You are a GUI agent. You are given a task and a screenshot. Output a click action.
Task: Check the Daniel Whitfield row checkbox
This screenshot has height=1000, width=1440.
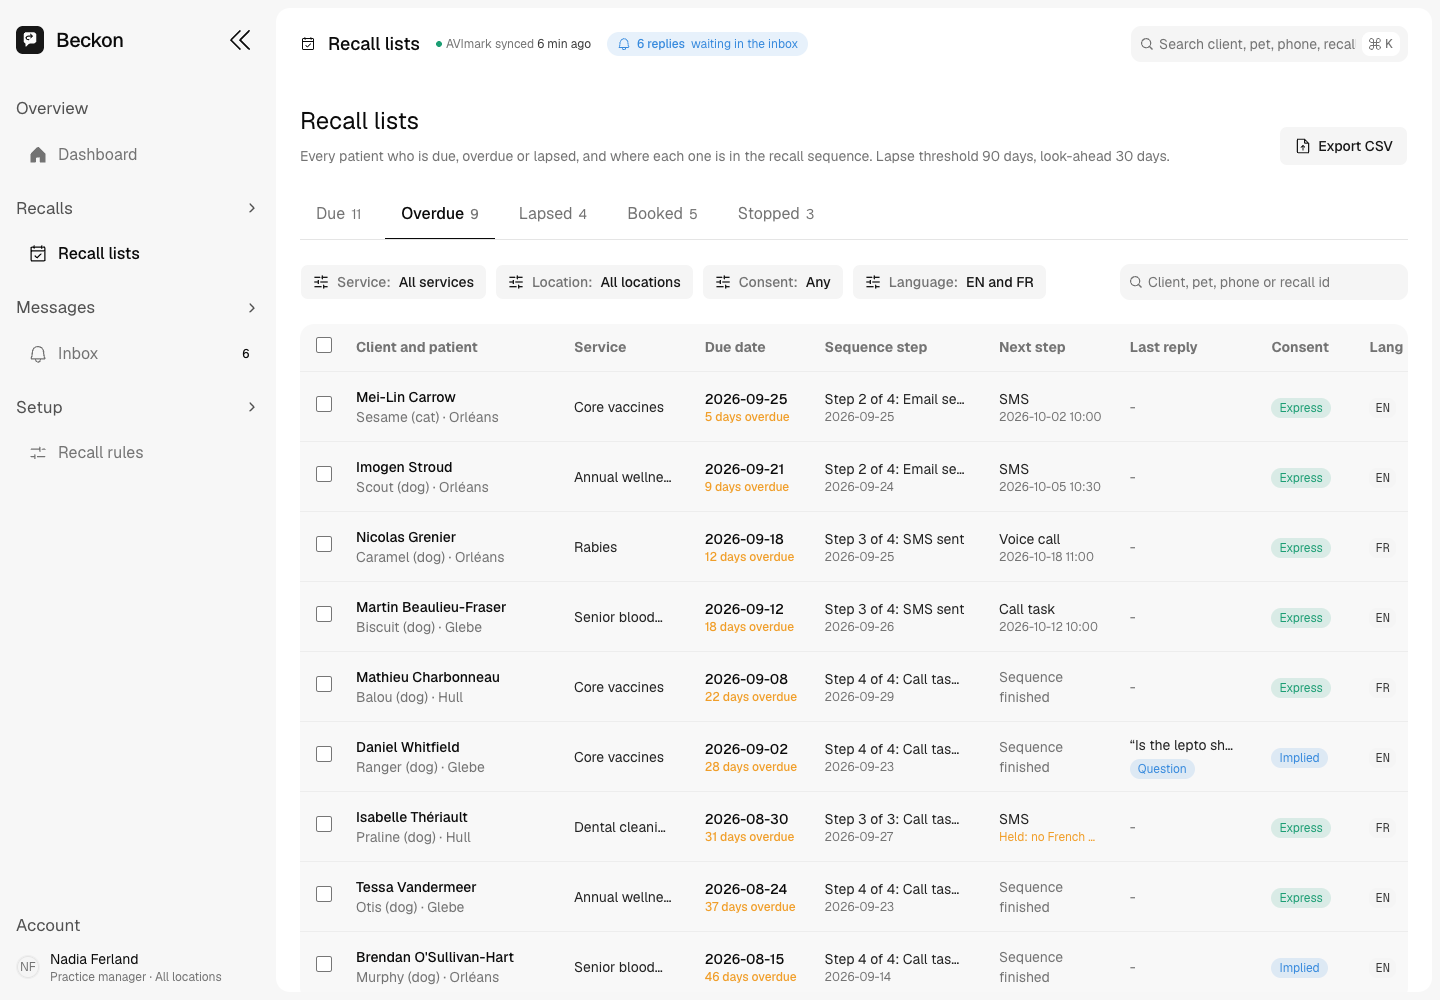tap(324, 754)
